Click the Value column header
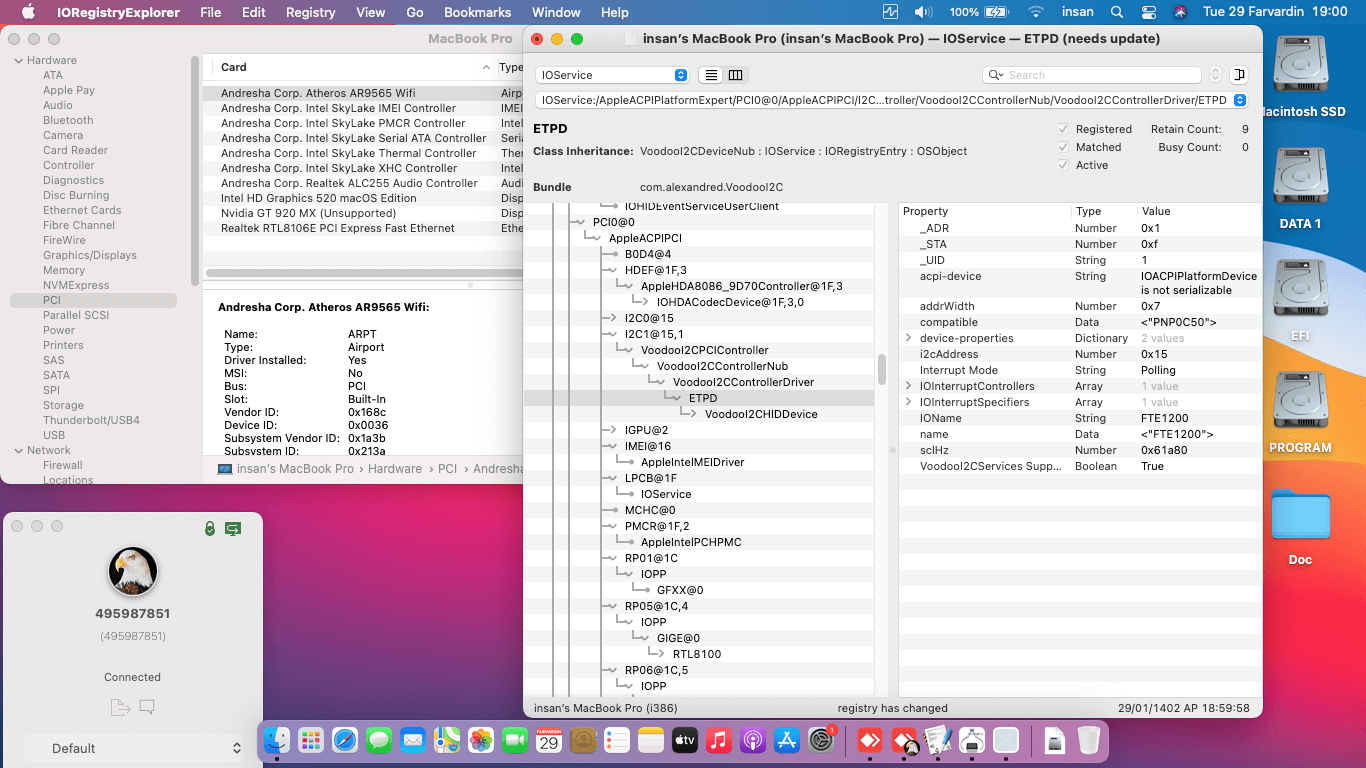This screenshot has width=1366, height=768. [x=1200, y=211]
